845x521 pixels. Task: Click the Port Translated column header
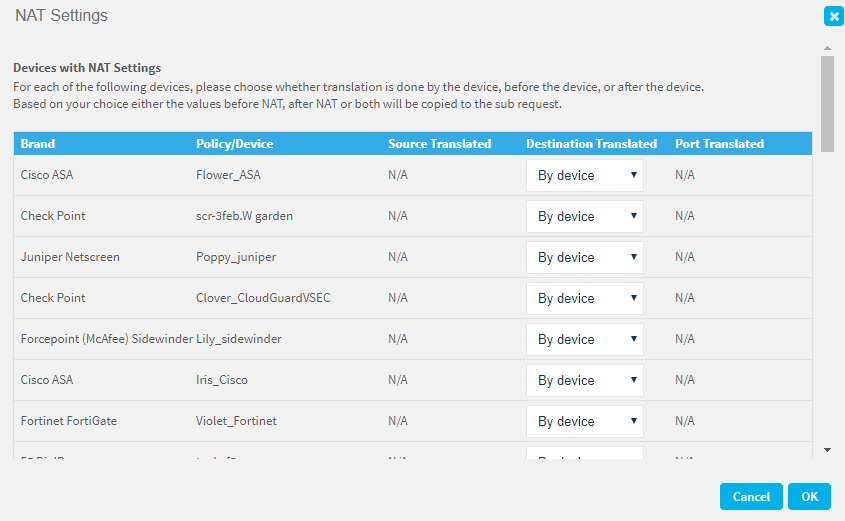tap(719, 144)
